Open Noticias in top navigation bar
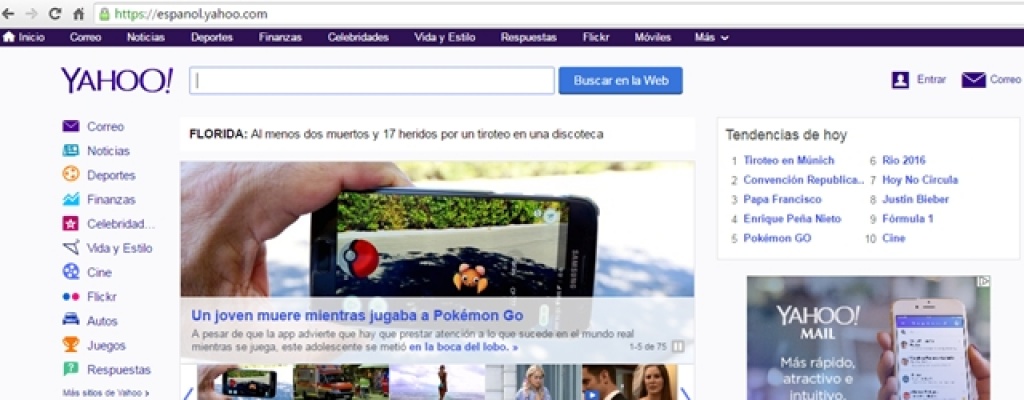 coord(146,37)
